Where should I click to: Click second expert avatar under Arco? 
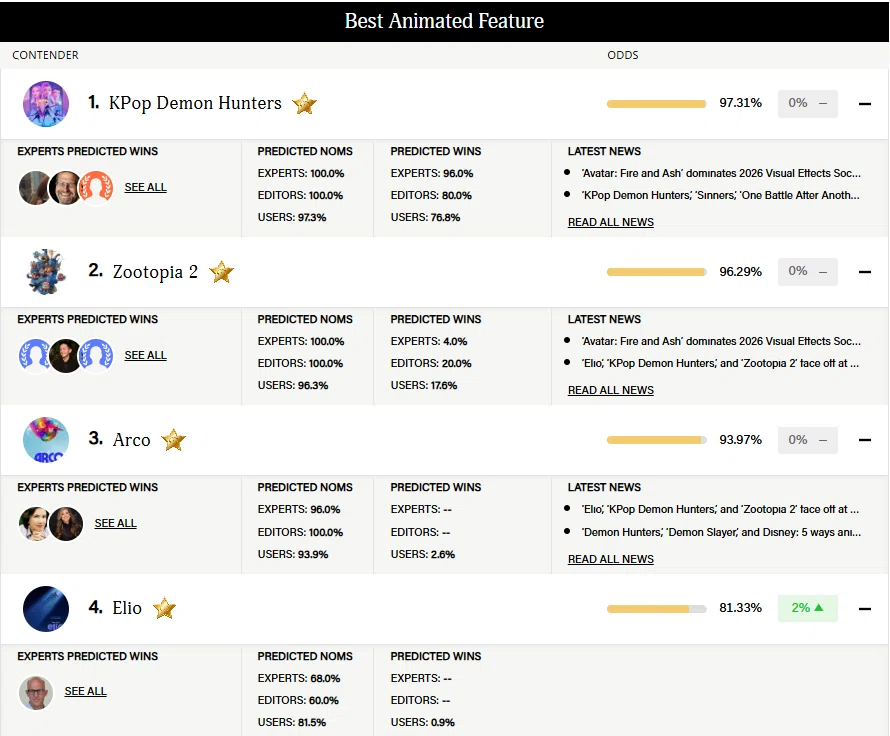pyautogui.click(x=66, y=524)
